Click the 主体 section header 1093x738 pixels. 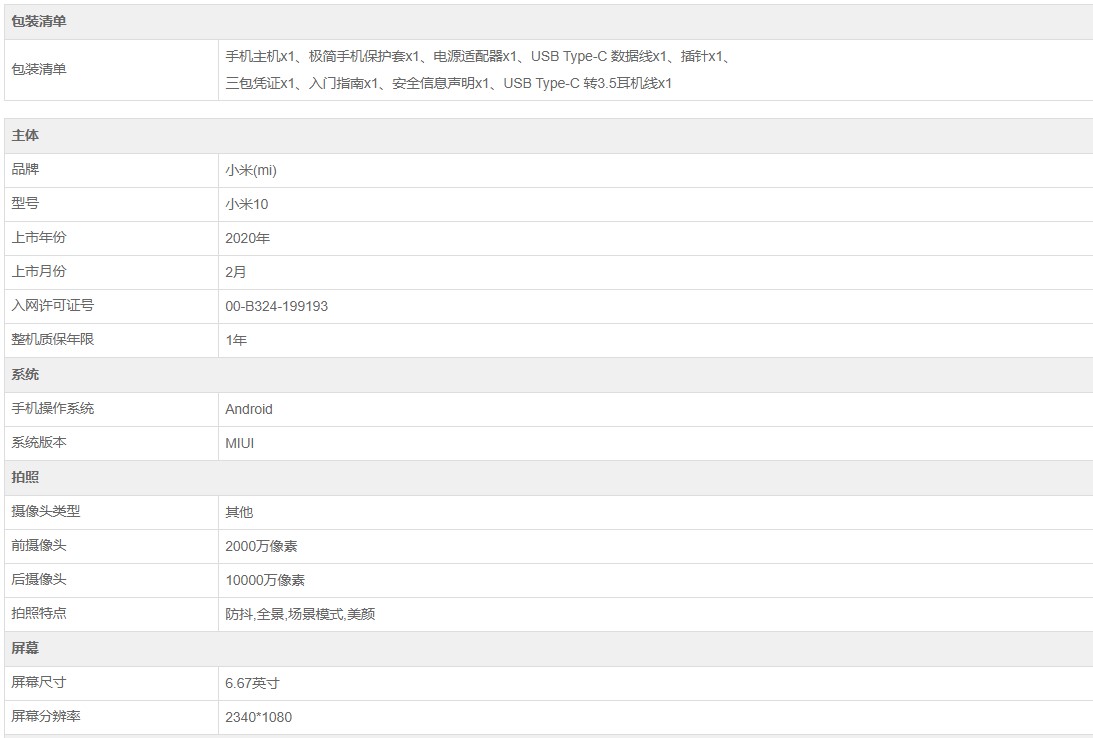tap(25, 135)
